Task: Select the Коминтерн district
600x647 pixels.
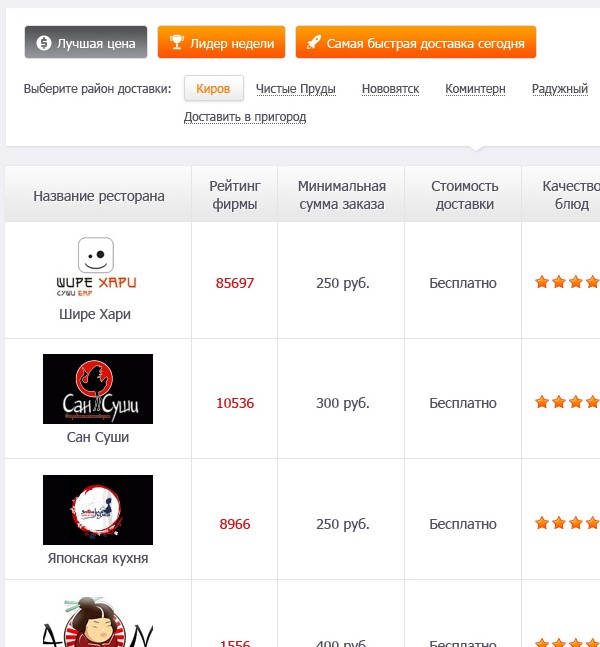Action: pyautogui.click(x=475, y=89)
